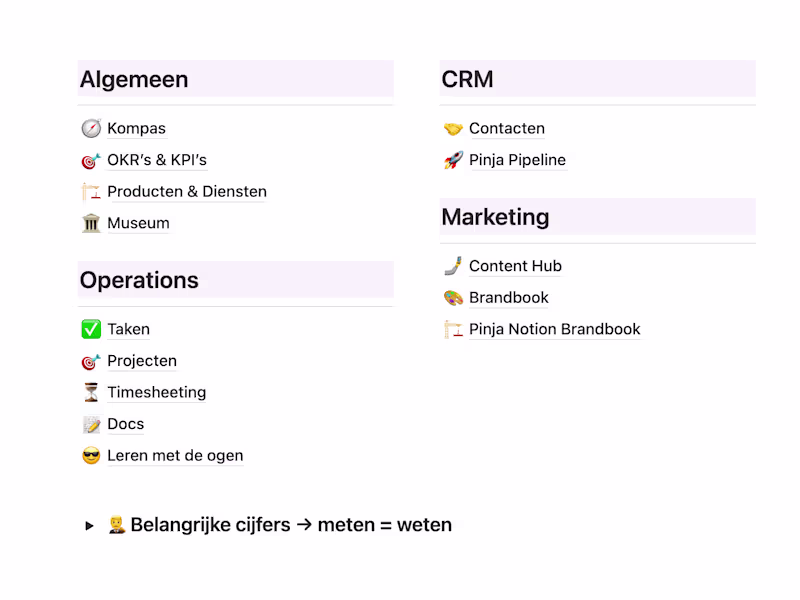Click the green checkmark icon next to Taken
This screenshot has width=800, height=600.
[90, 328]
